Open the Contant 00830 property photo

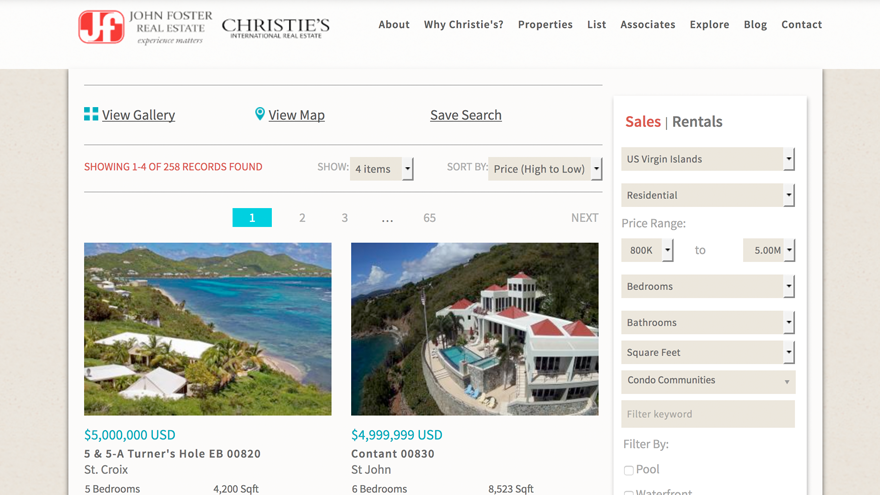point(475,329)
